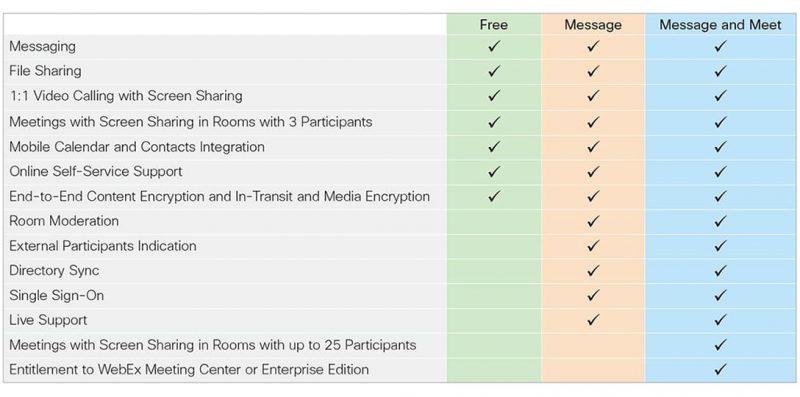Image resolution: width=800 pixels, height=397 pixels.
Task: Click the 1:1 Video Calling with Screen Sharing label
Action: pyautogui.click(x=126, y=96)
